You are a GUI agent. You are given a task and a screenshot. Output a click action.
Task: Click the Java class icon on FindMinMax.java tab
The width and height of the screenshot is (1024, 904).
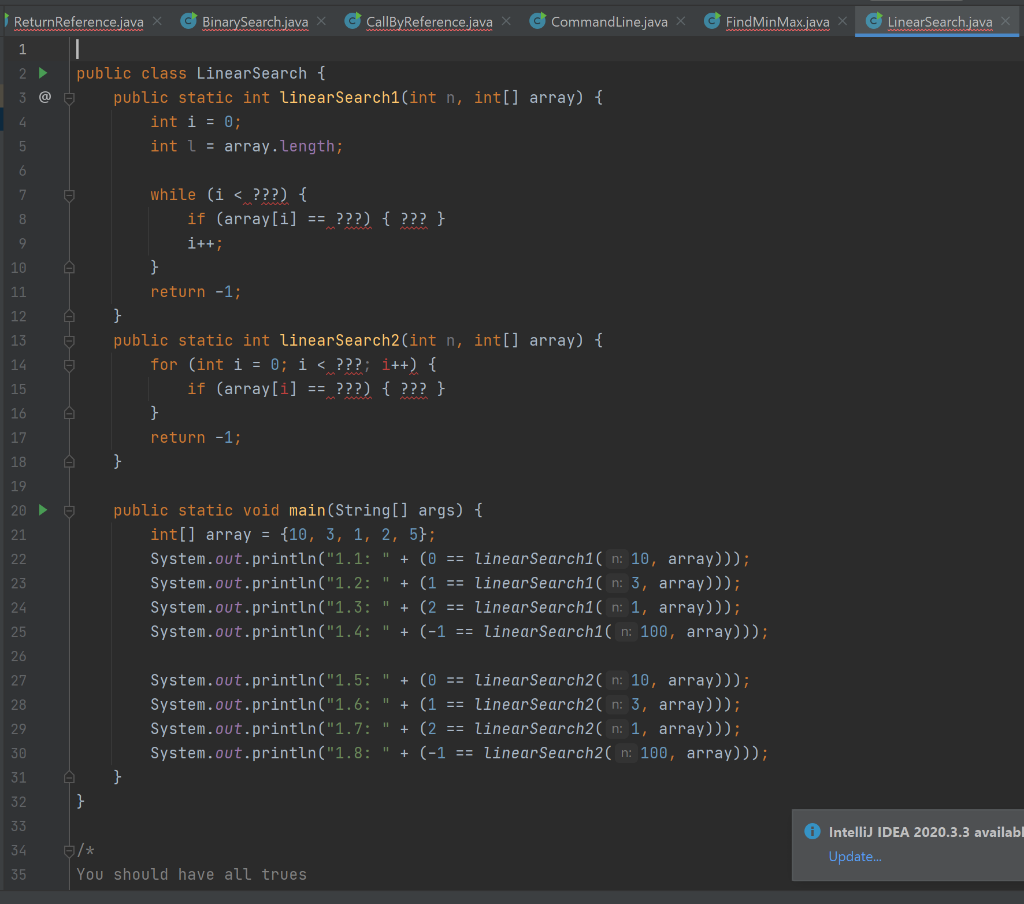(x=711, y=21)
